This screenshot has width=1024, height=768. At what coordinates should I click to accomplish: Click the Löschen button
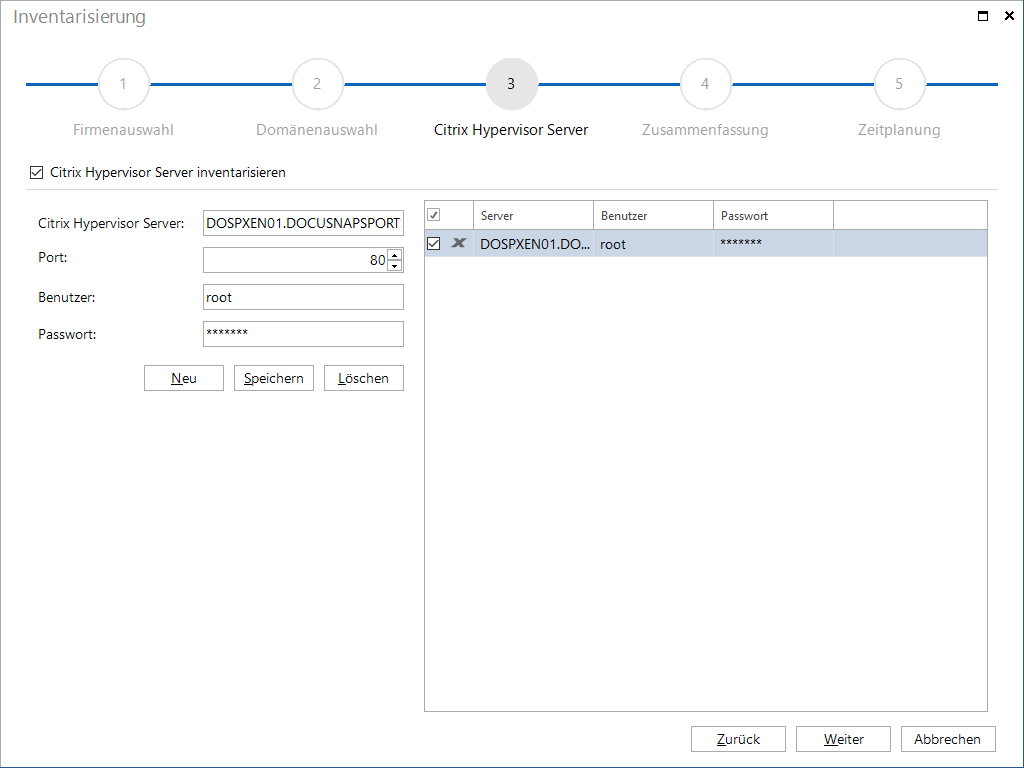[x=364, y=378]
